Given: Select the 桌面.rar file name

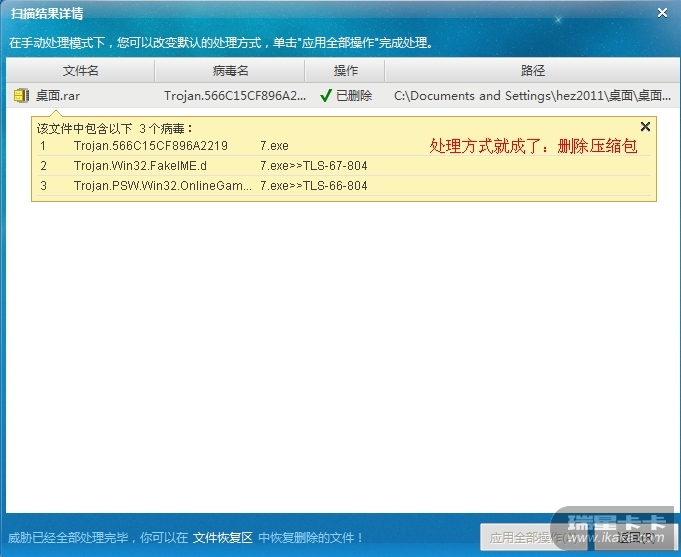Looking at the screenshot, I should click(58, 96).
